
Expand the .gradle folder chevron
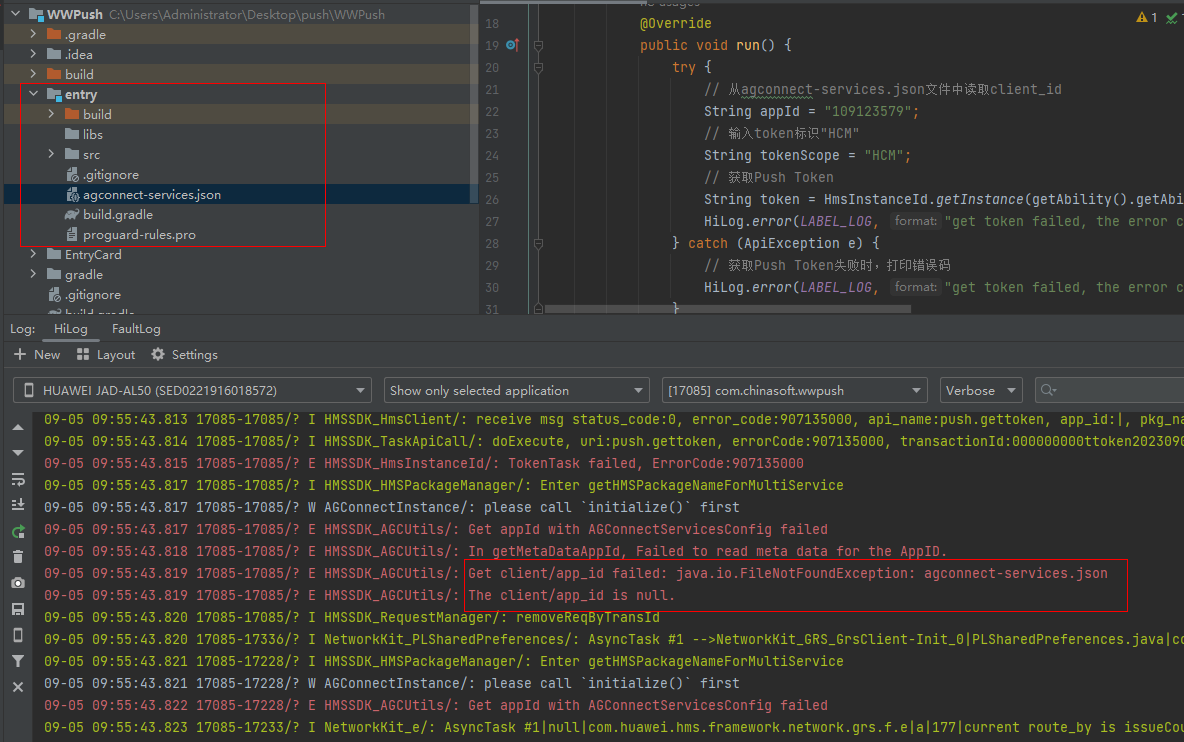33,34
